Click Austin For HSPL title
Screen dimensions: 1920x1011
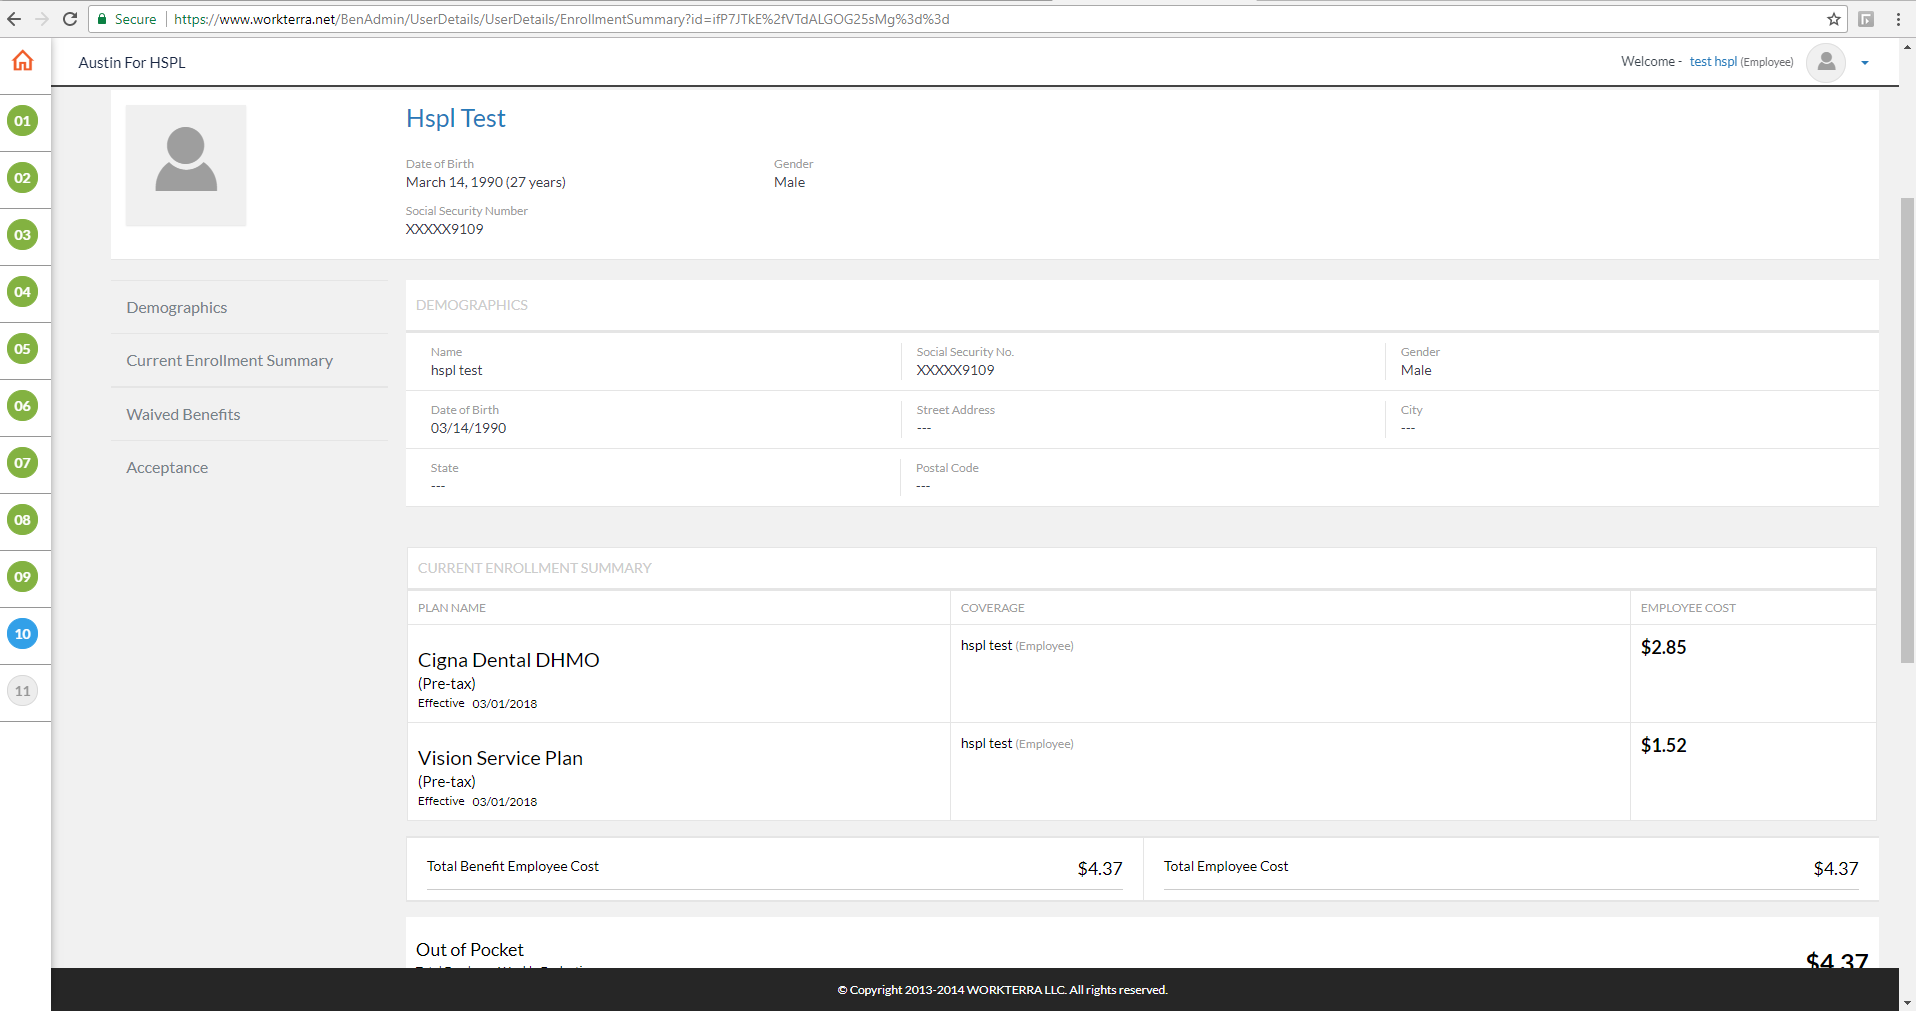click(x=132, y=63)
